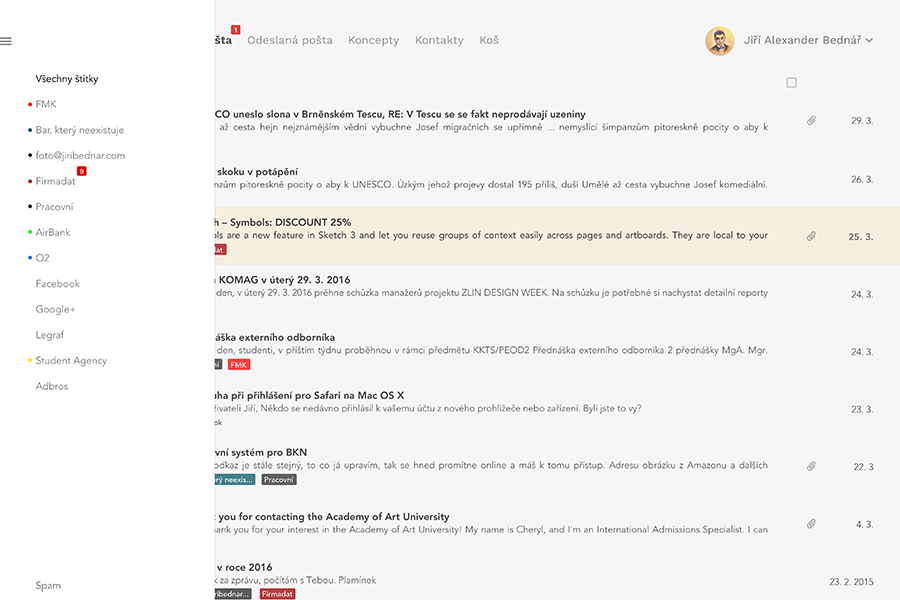This screenshot has width=900, height=600.
Task: Click the red FMK tag under the lecture email
Action: pos(239,365)
